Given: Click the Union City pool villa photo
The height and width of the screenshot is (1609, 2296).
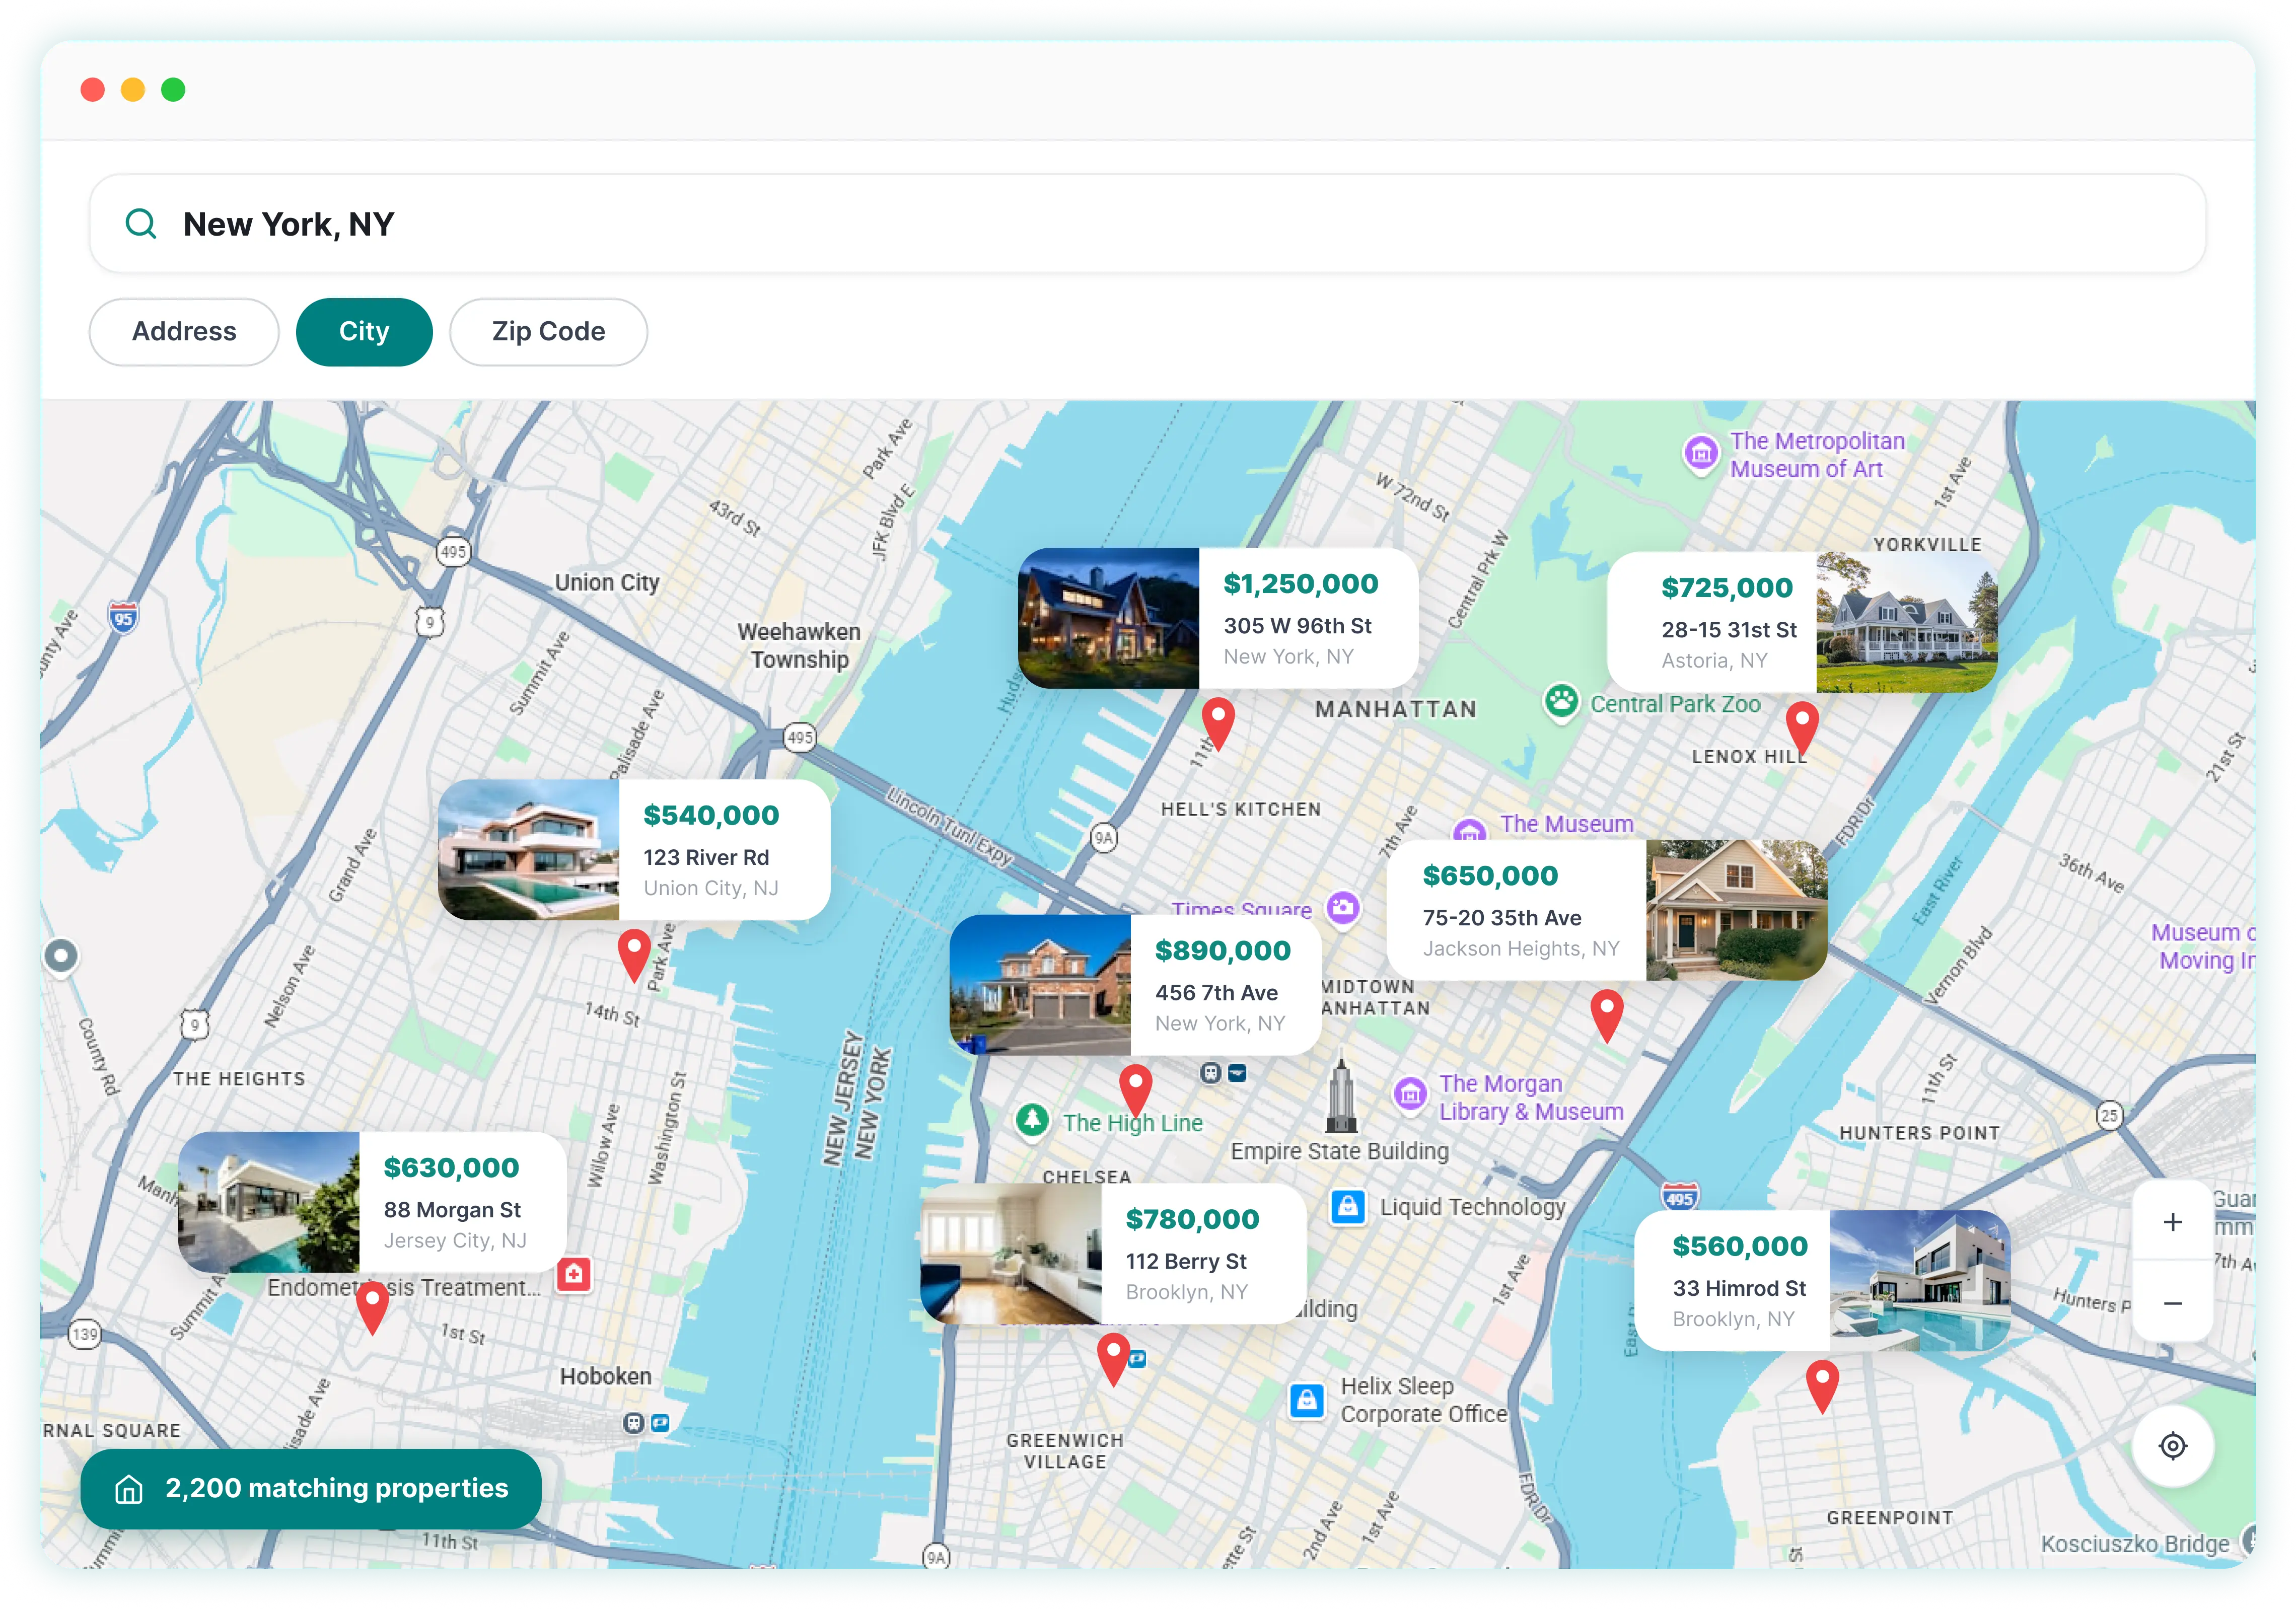Looking at the screenshot, I should (528, 850).
